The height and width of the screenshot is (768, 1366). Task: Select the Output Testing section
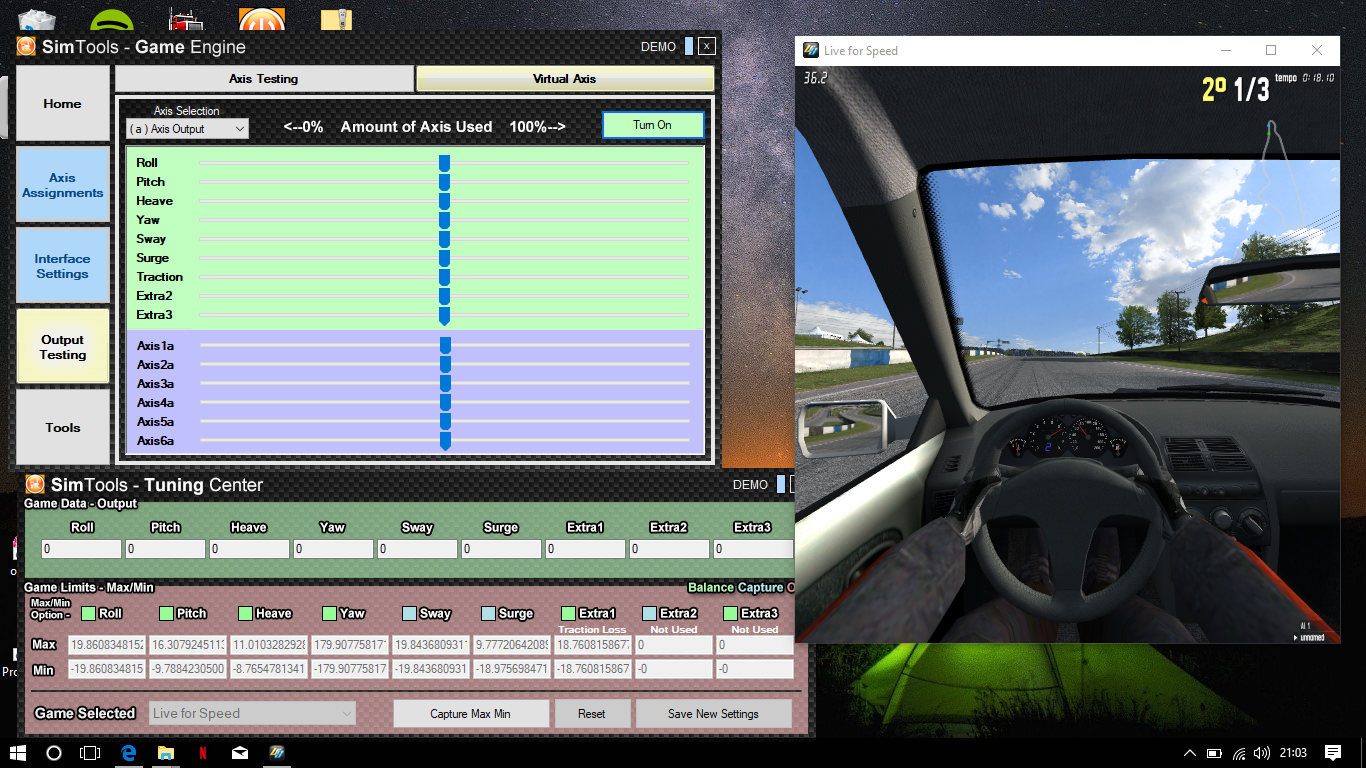pyautogui.click(x=63, y=347)
